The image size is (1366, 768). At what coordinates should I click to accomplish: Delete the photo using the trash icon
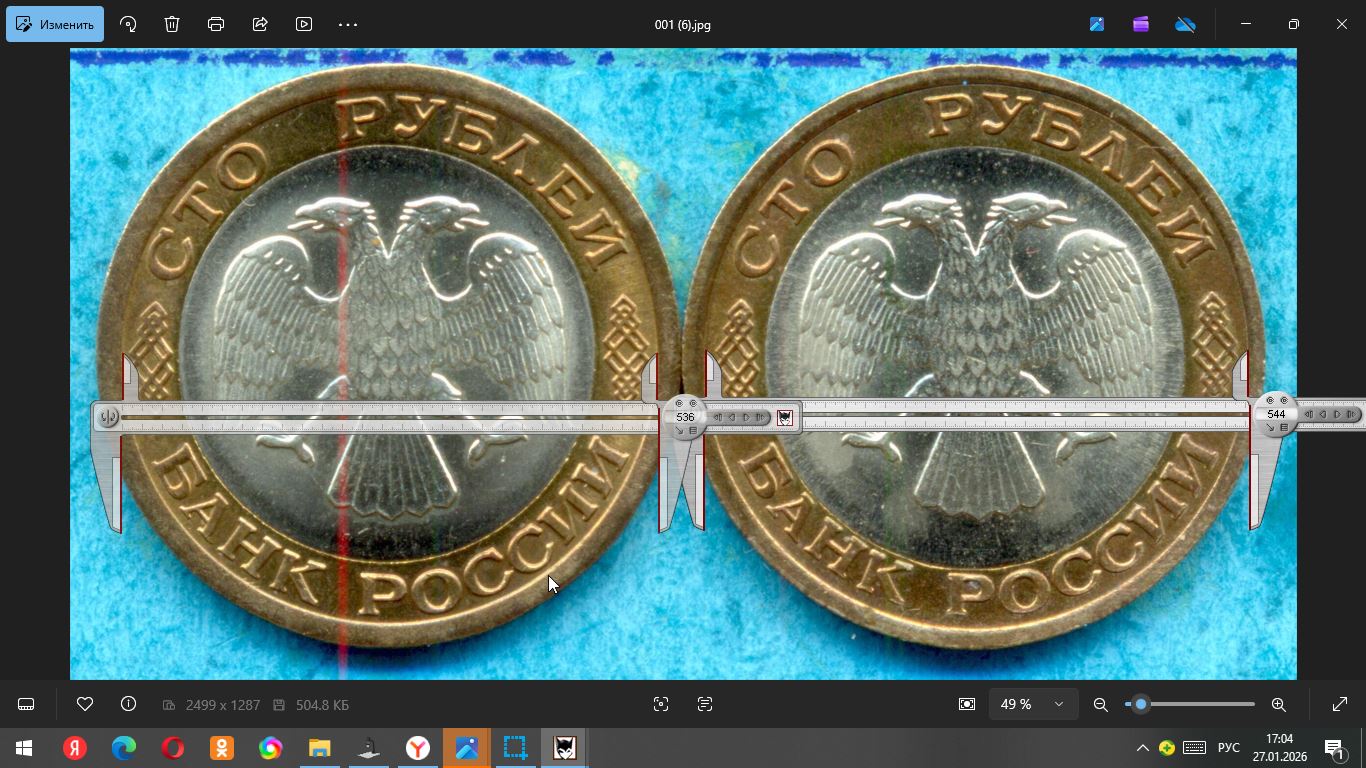pyautogui.click(x=172, y=24)
